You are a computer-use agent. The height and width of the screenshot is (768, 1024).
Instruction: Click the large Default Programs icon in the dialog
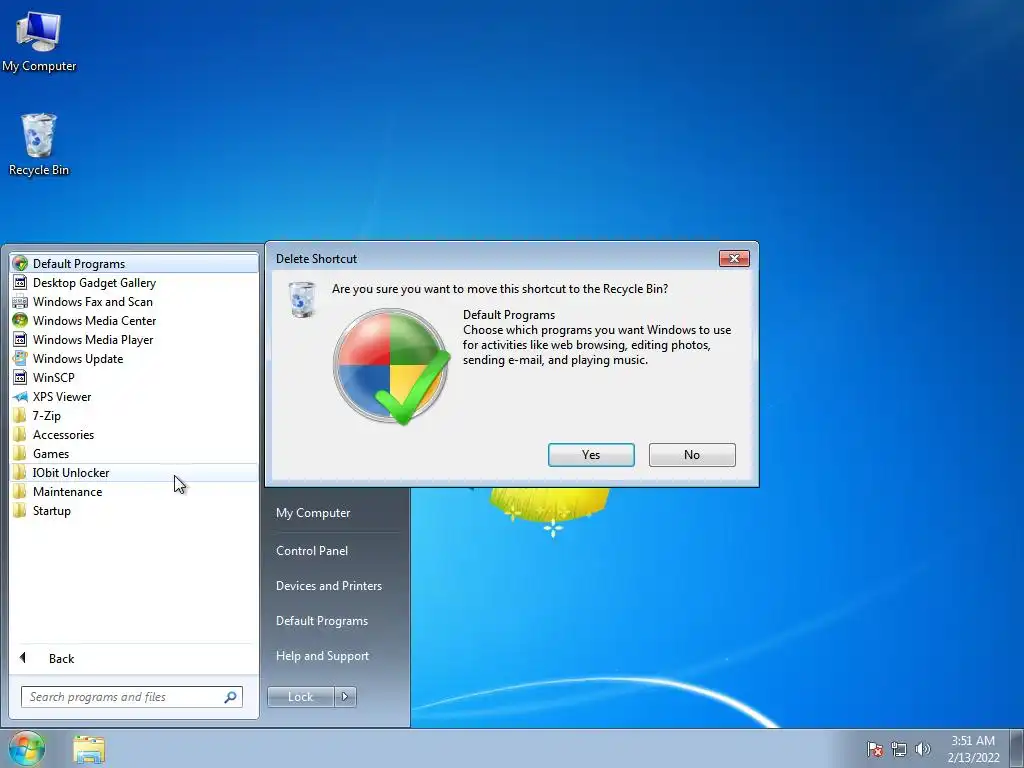point(391,366)
